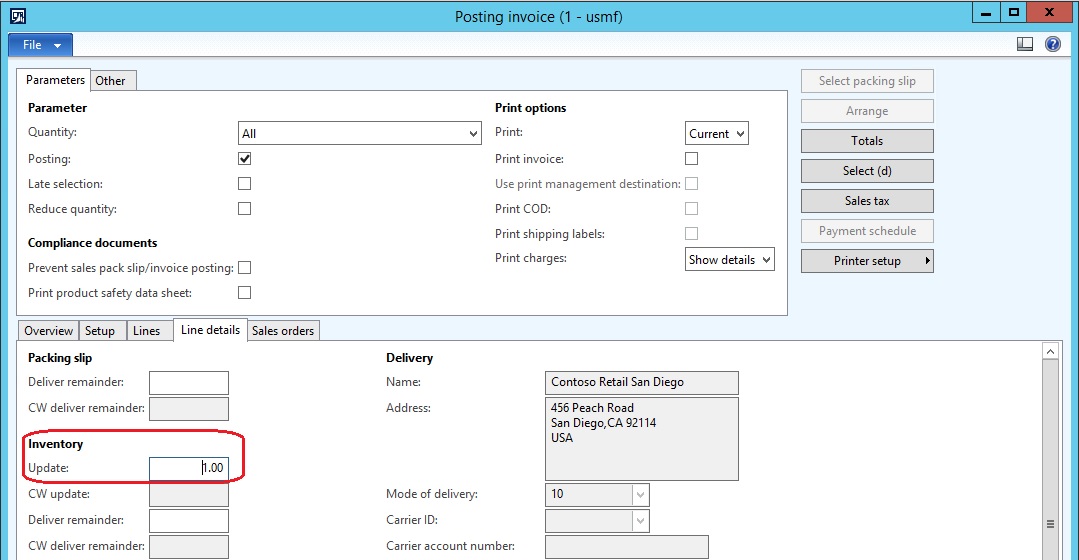Open the Mode of delivery dropdown
This screenshot has width=1079, height=560.
(x=640, y=495)
